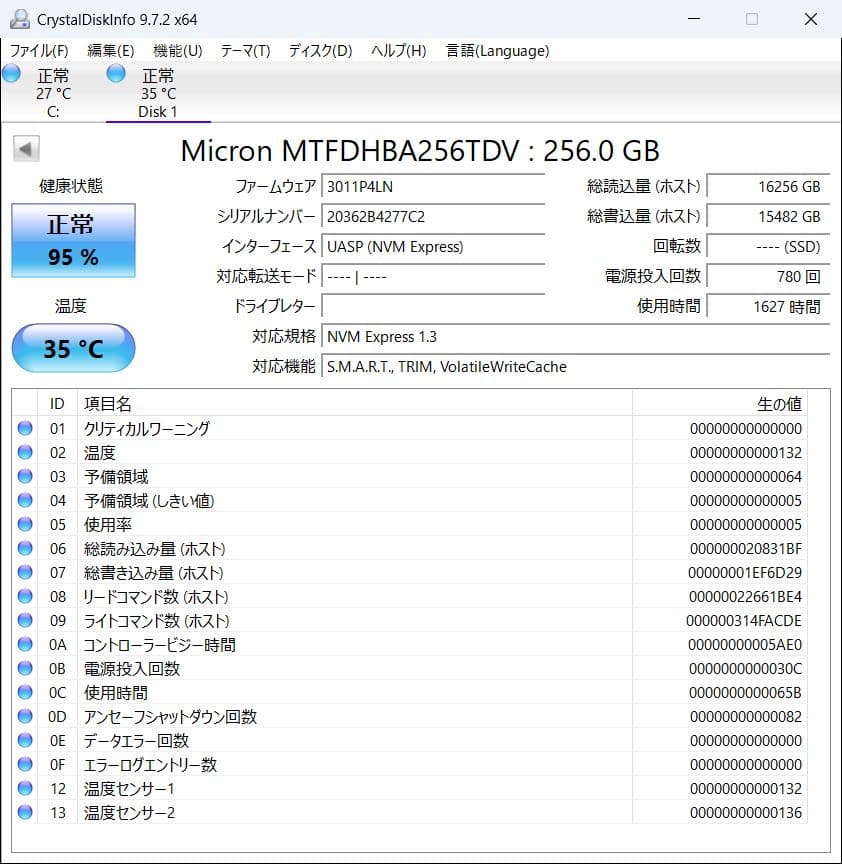
Task: Click the 正常 95 % health status button
Action: (x=73, y=240)
